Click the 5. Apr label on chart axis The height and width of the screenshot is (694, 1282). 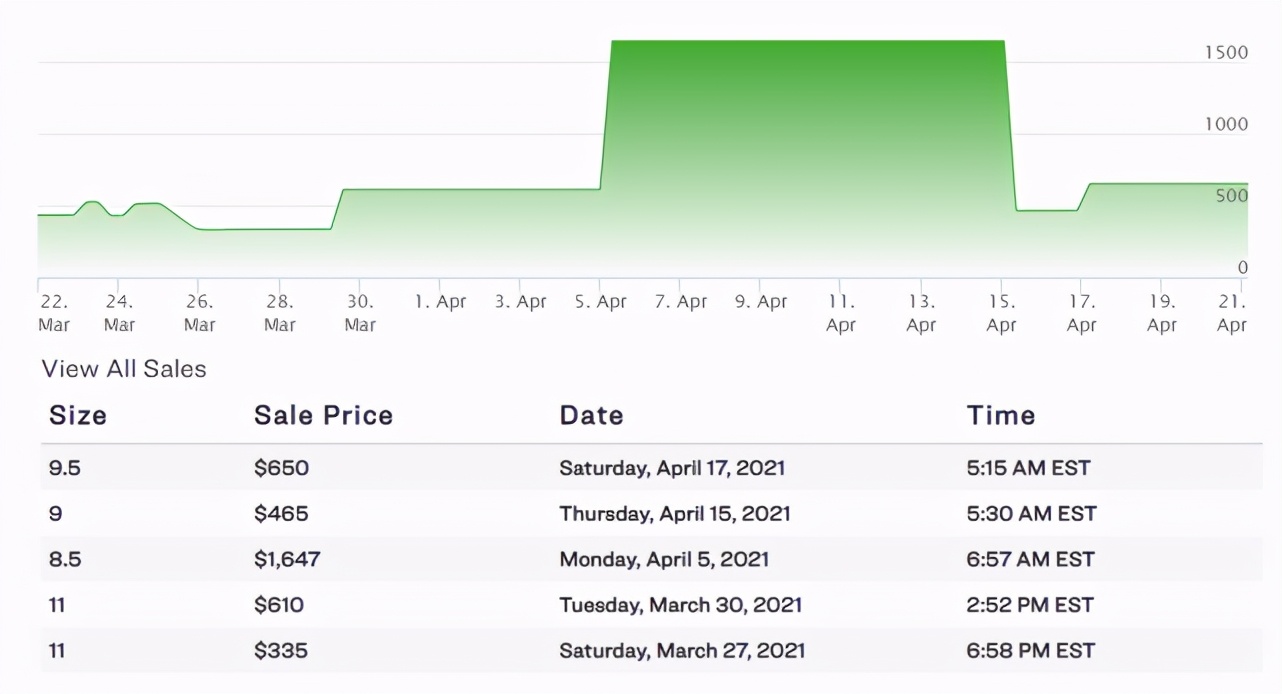tap(600, 302)
